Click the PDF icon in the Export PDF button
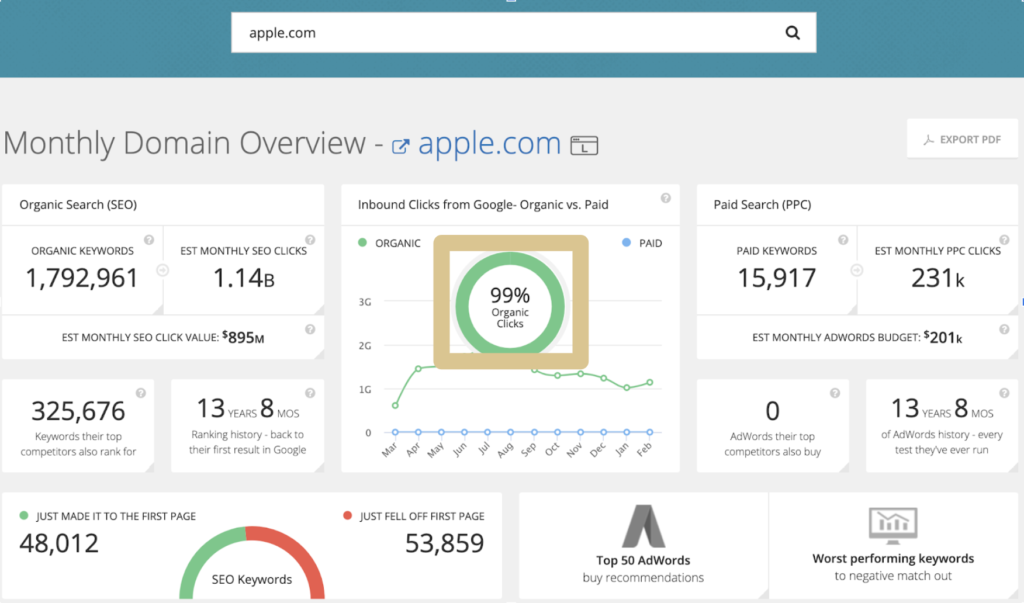Screen dimensions: 1024x603 coord(928,140)
